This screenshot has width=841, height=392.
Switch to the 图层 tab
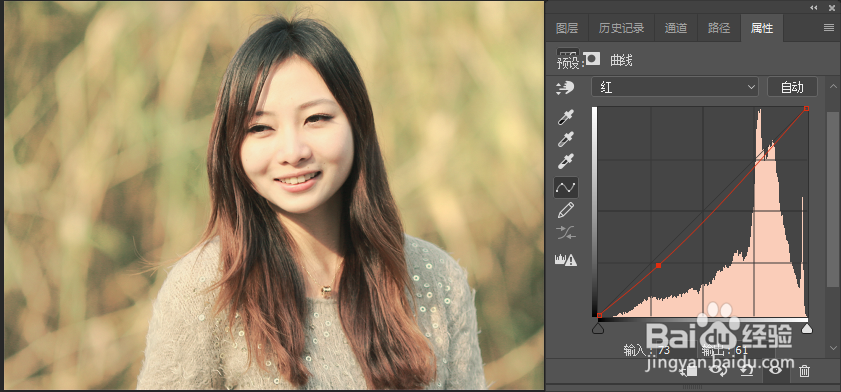click(567, 28)
